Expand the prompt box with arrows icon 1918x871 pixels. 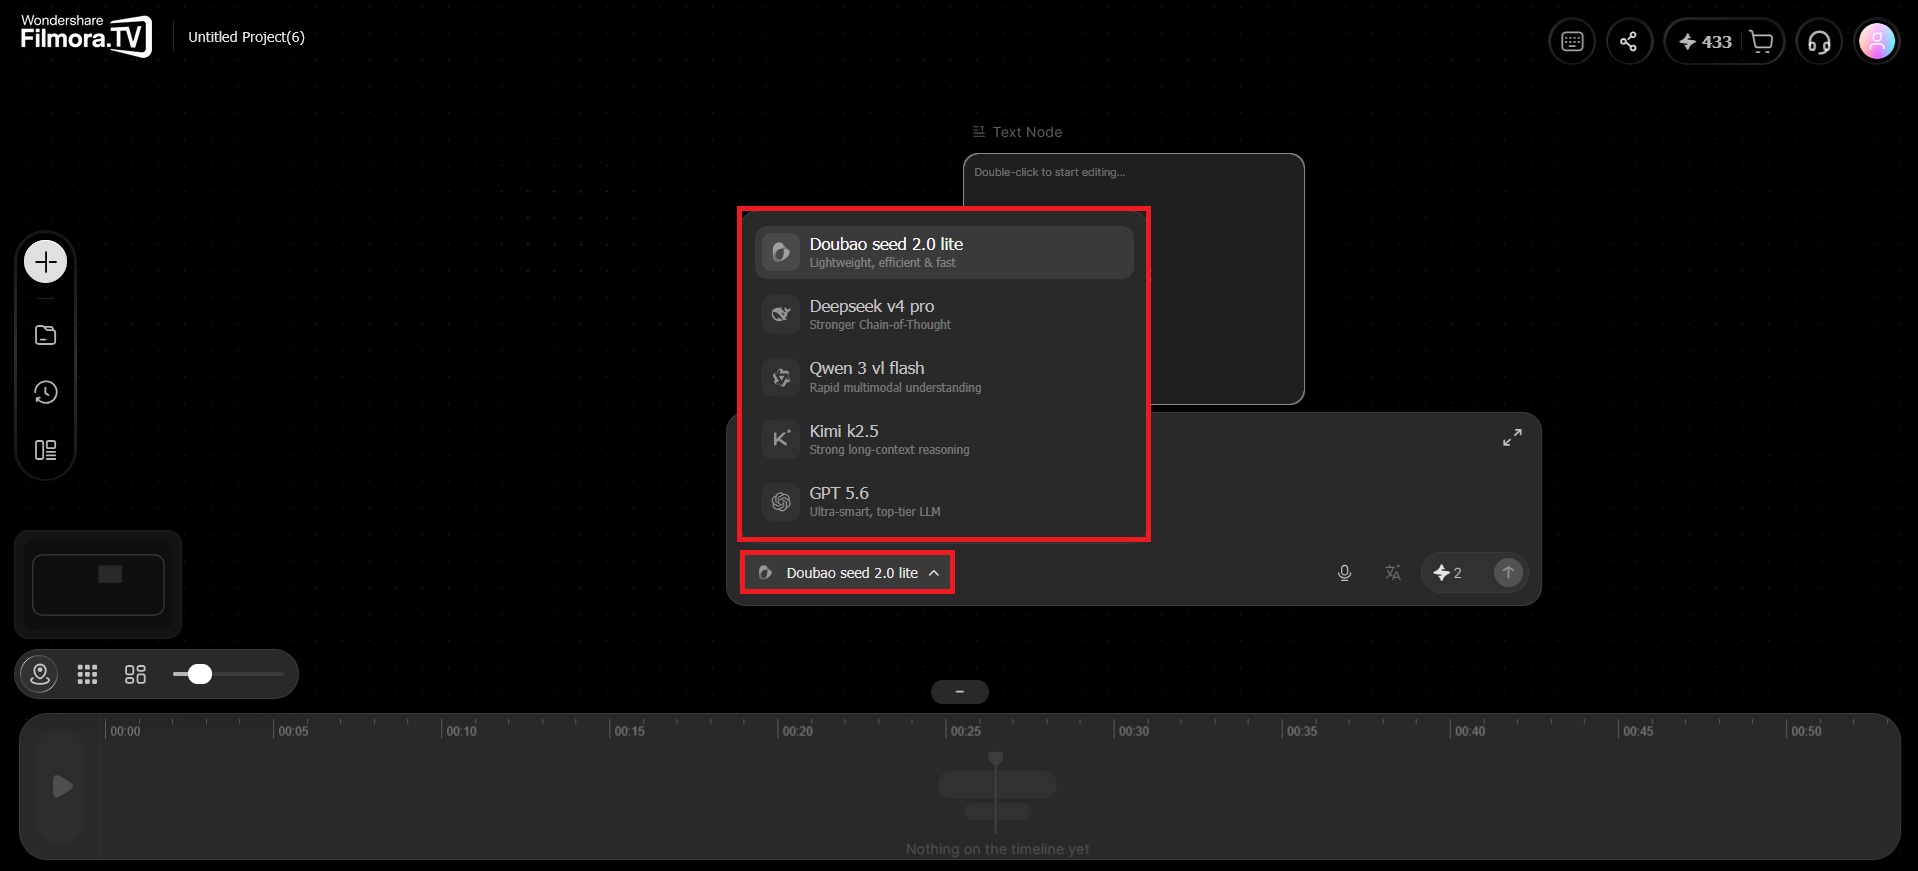click(1512, 437)
